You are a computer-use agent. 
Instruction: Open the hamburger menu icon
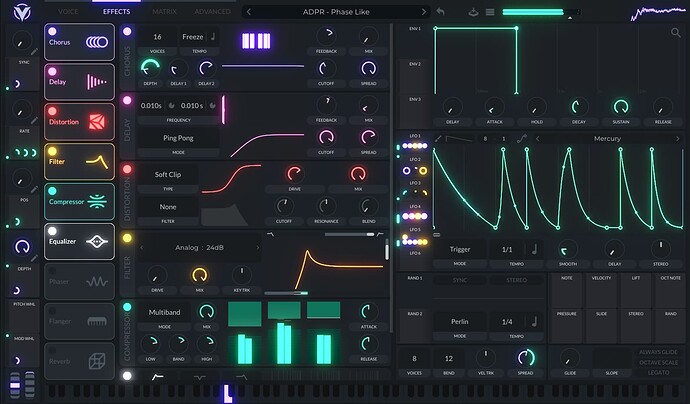pos(490,12)
